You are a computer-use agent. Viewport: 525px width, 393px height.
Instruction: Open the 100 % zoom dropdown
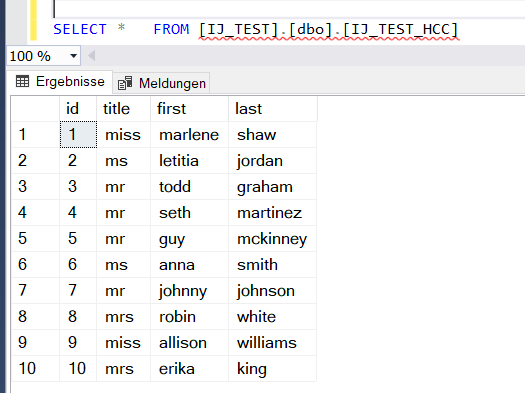click(73, 56)
